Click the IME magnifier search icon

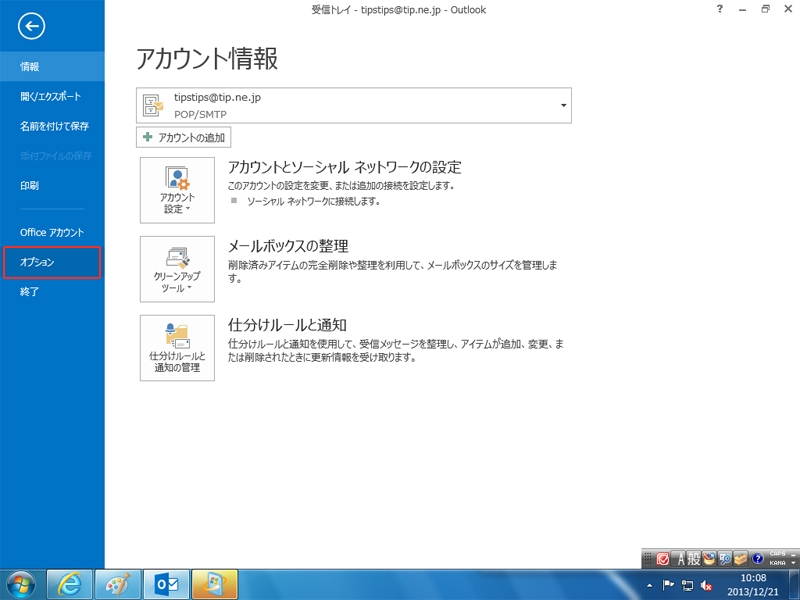(725, 559)
